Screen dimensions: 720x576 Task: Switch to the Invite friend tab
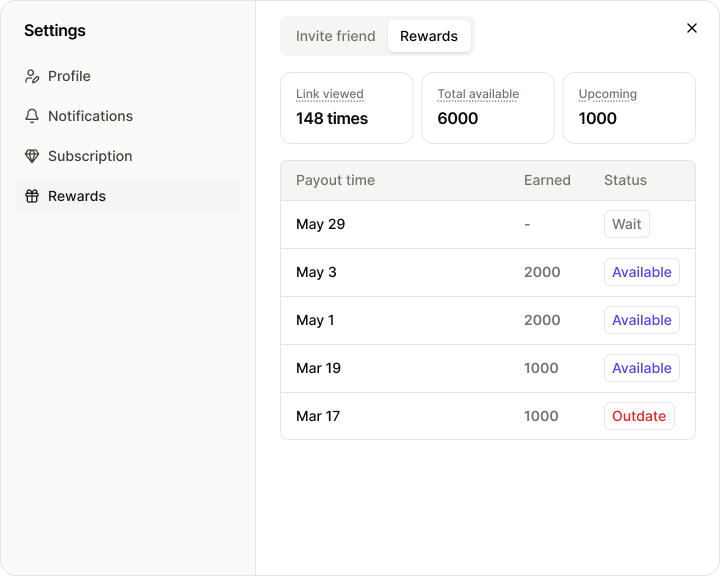coord(336,36)
